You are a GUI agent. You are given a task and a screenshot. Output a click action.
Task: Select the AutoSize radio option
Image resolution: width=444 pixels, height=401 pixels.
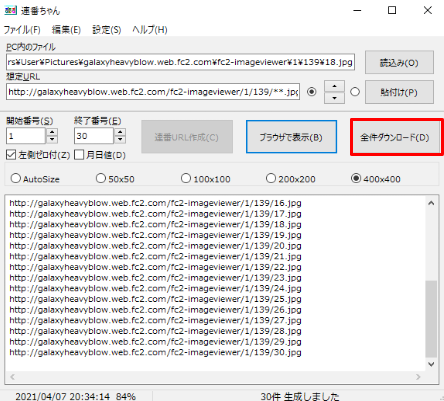point(16,178)
